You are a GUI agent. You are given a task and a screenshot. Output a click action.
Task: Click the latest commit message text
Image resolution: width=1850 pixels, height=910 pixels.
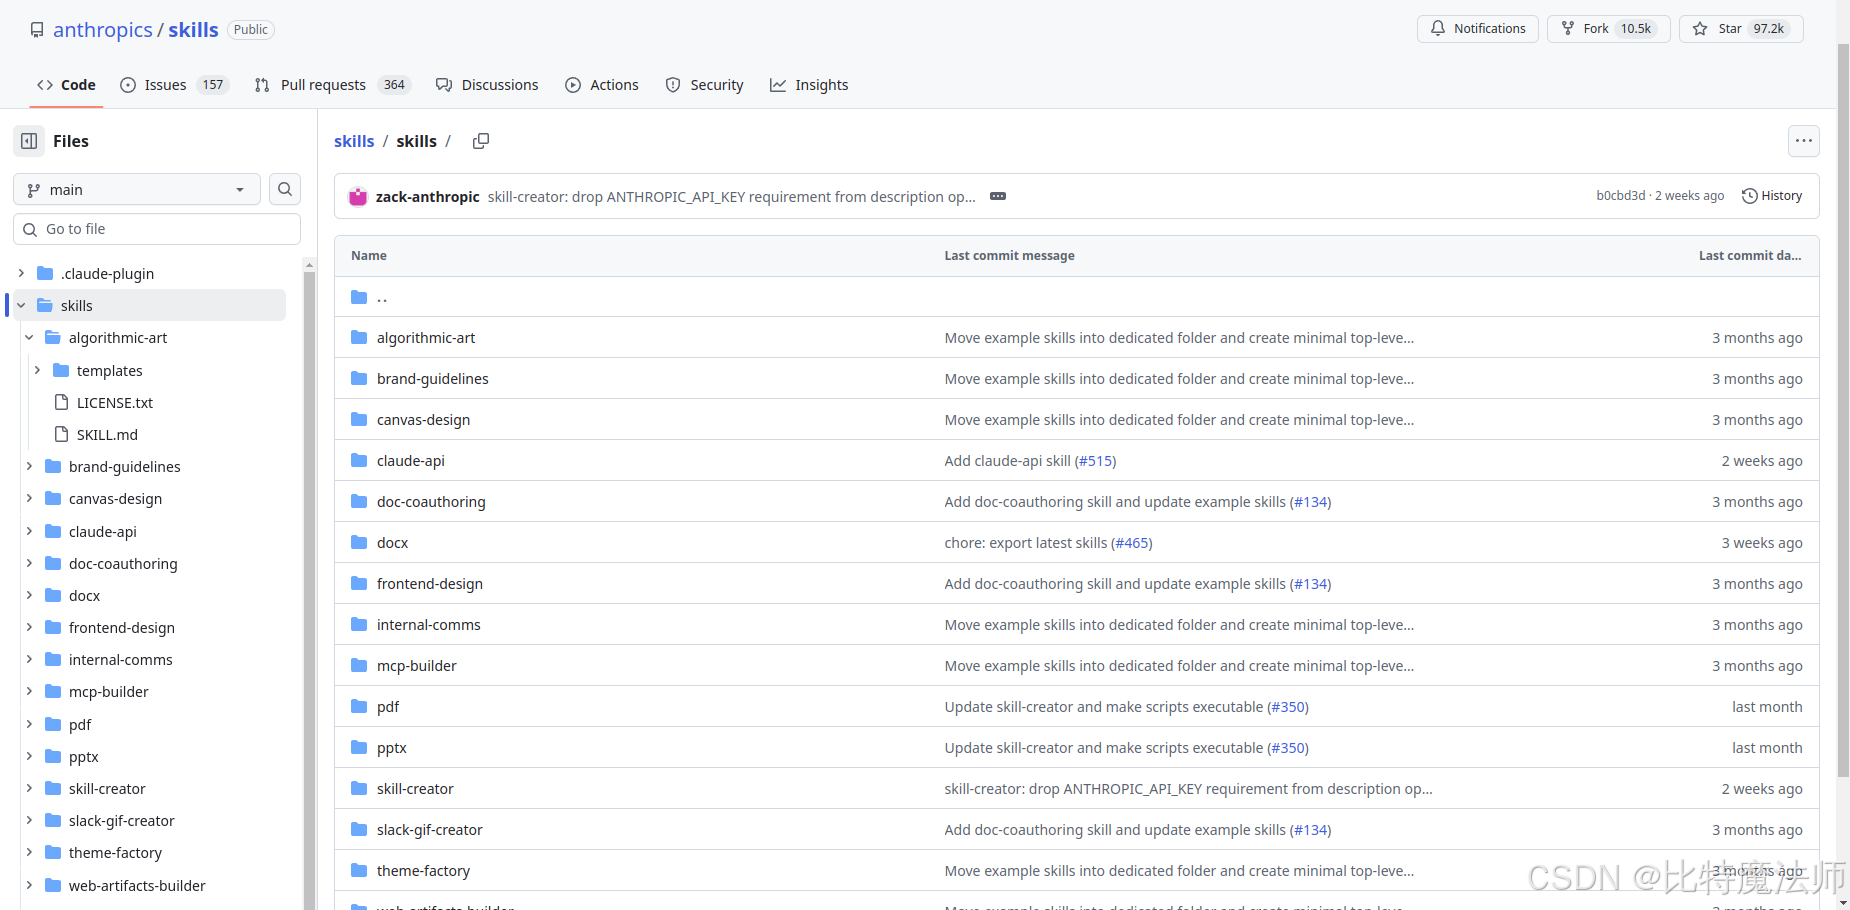tap(732, 197)
